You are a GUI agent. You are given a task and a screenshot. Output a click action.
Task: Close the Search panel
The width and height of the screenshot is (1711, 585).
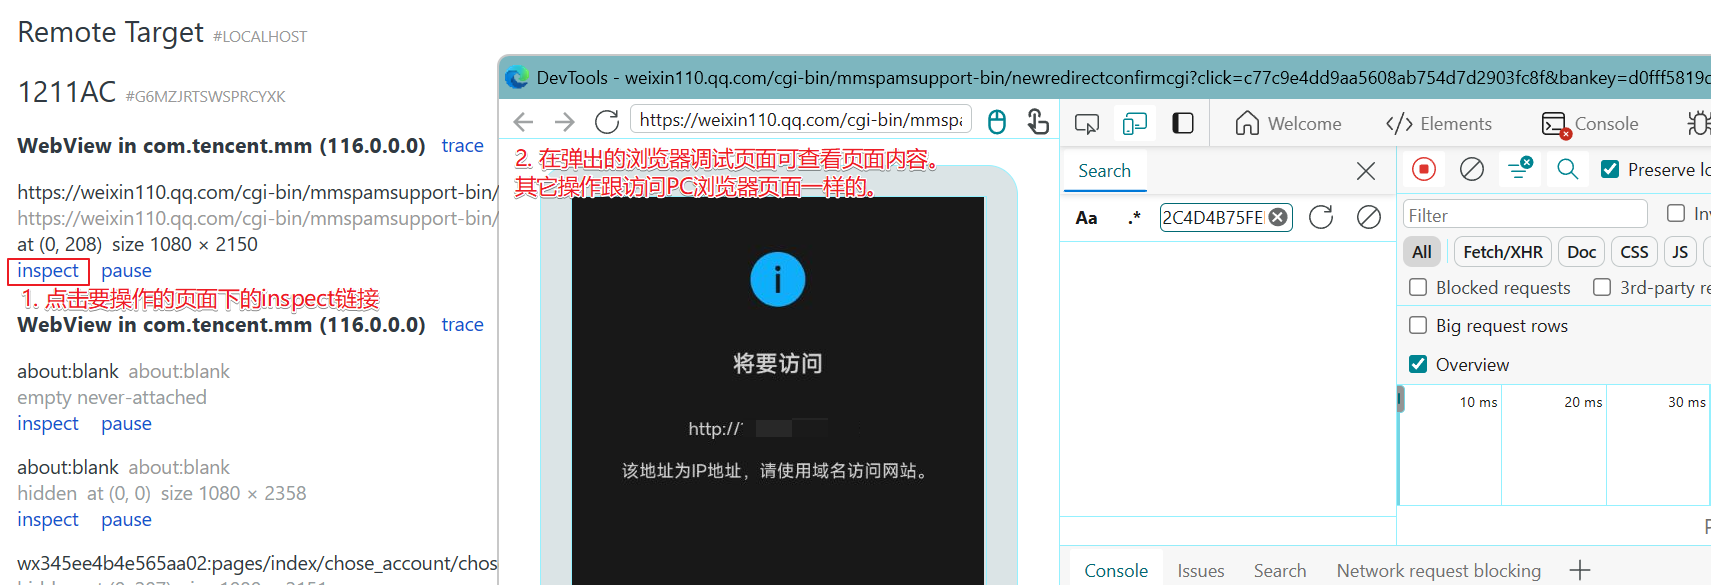tap(1366, 171)
